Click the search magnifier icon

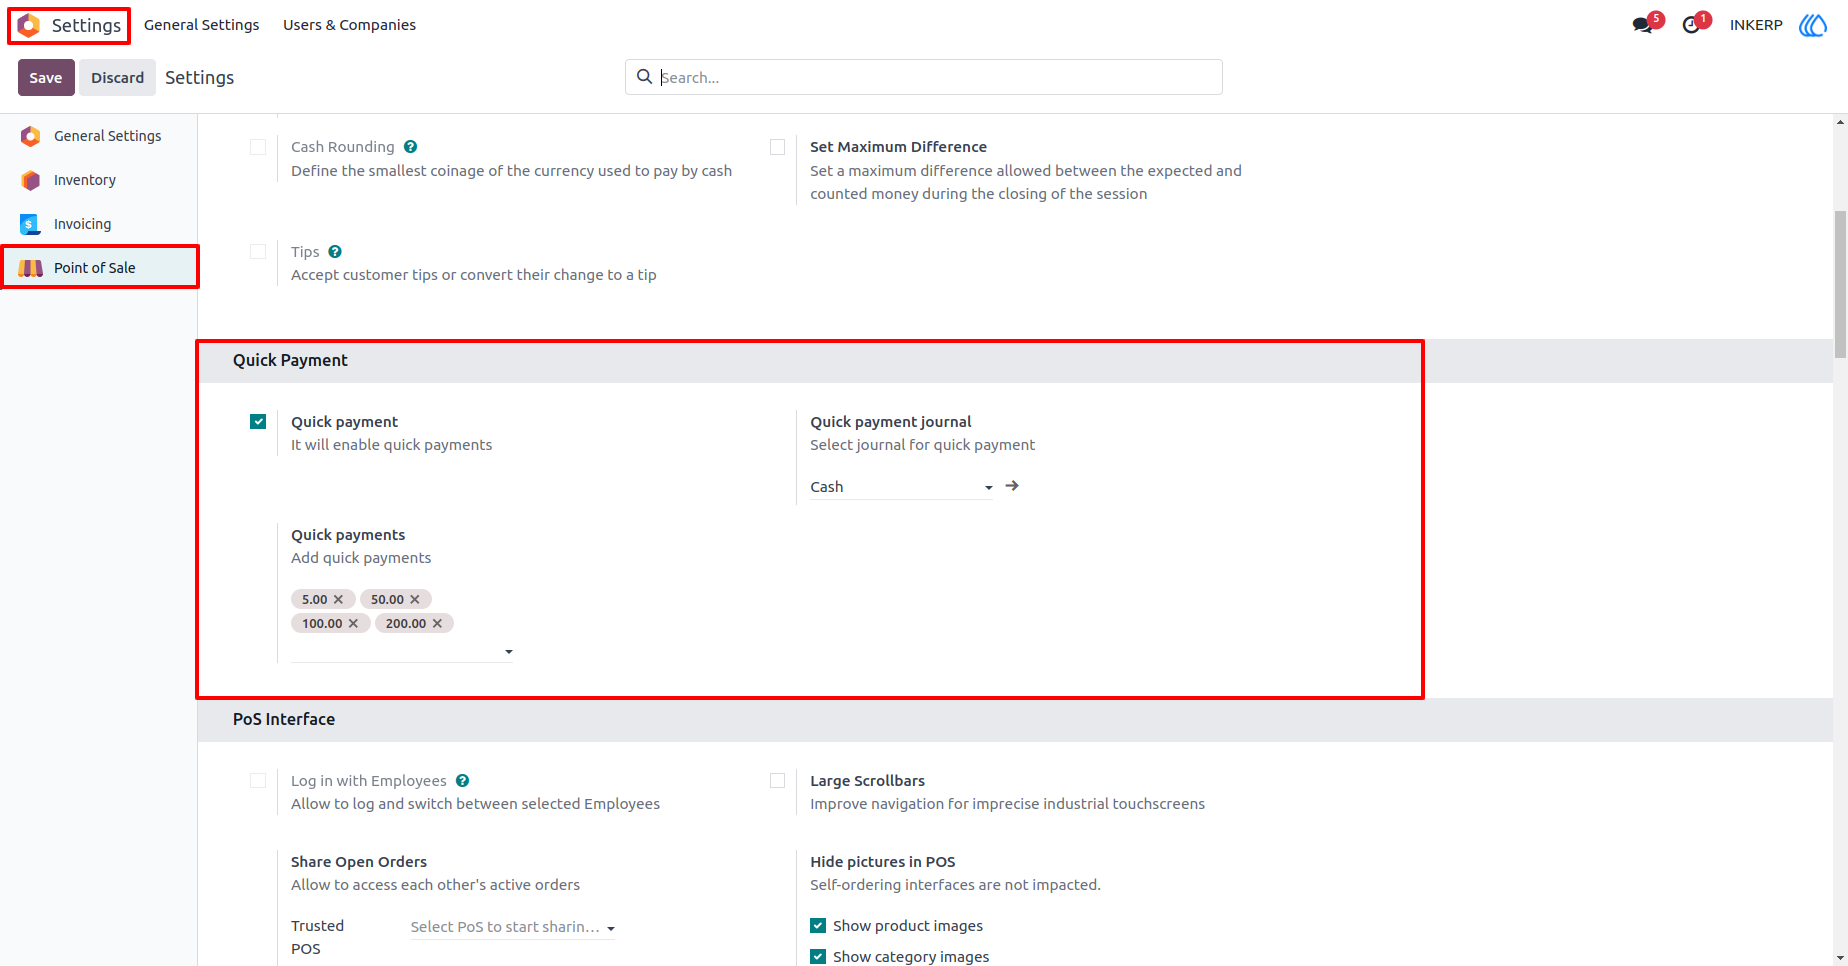(644, 77)
